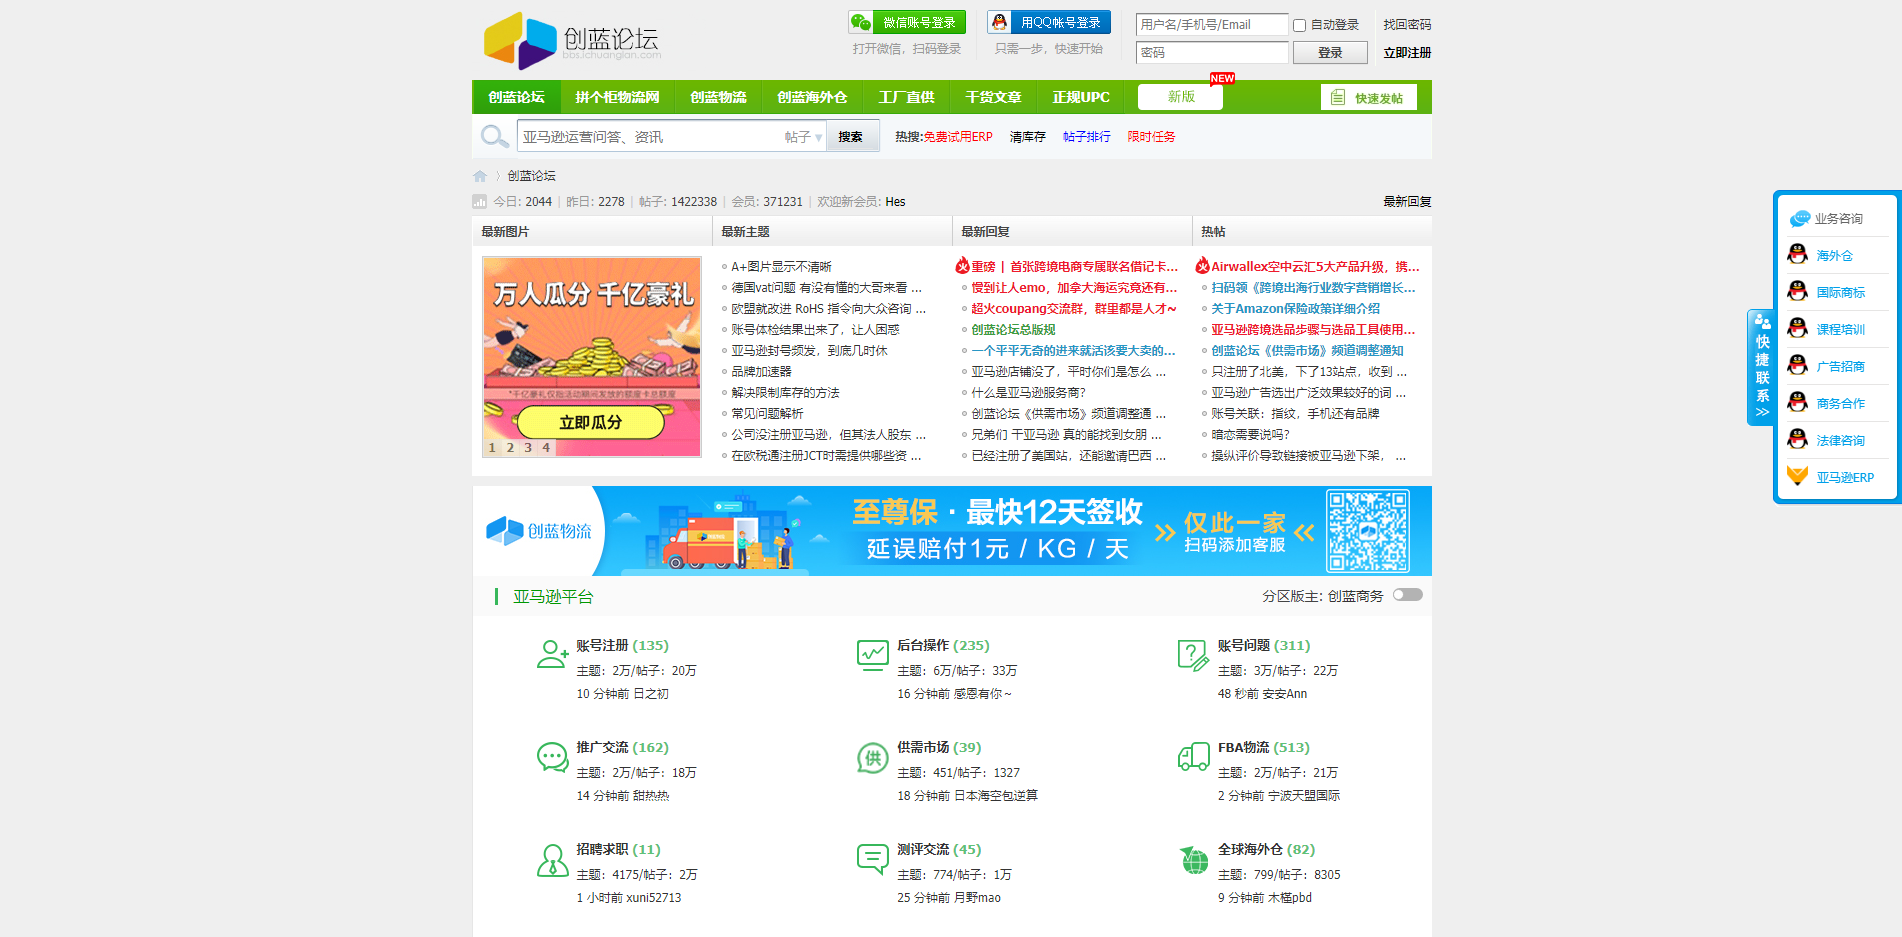Open the 全球海外仓 globe icon
1902x937 pixels.
coord(1194,859)
